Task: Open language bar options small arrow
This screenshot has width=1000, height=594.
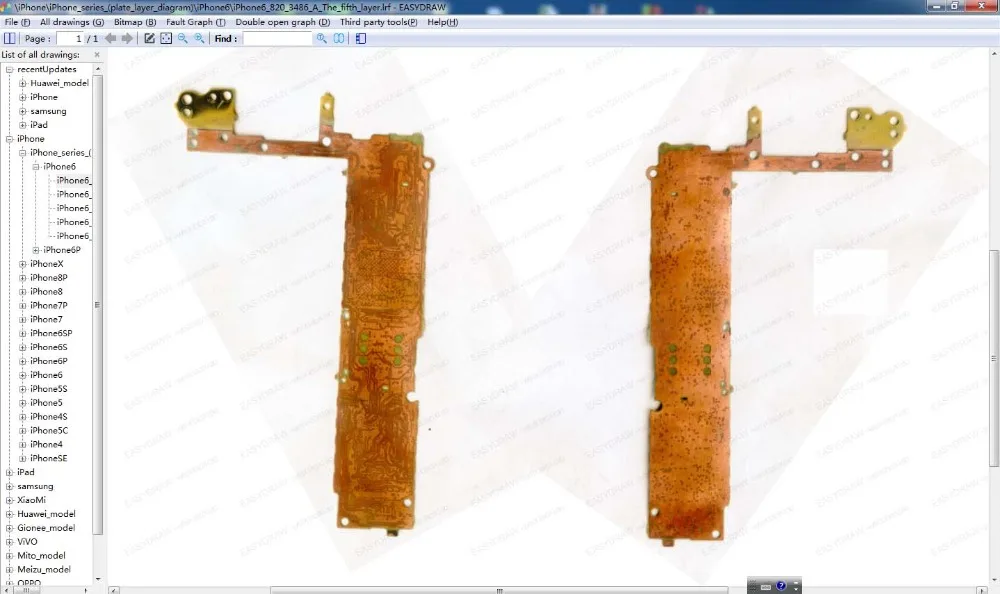Action: click(x=795, y=588)
